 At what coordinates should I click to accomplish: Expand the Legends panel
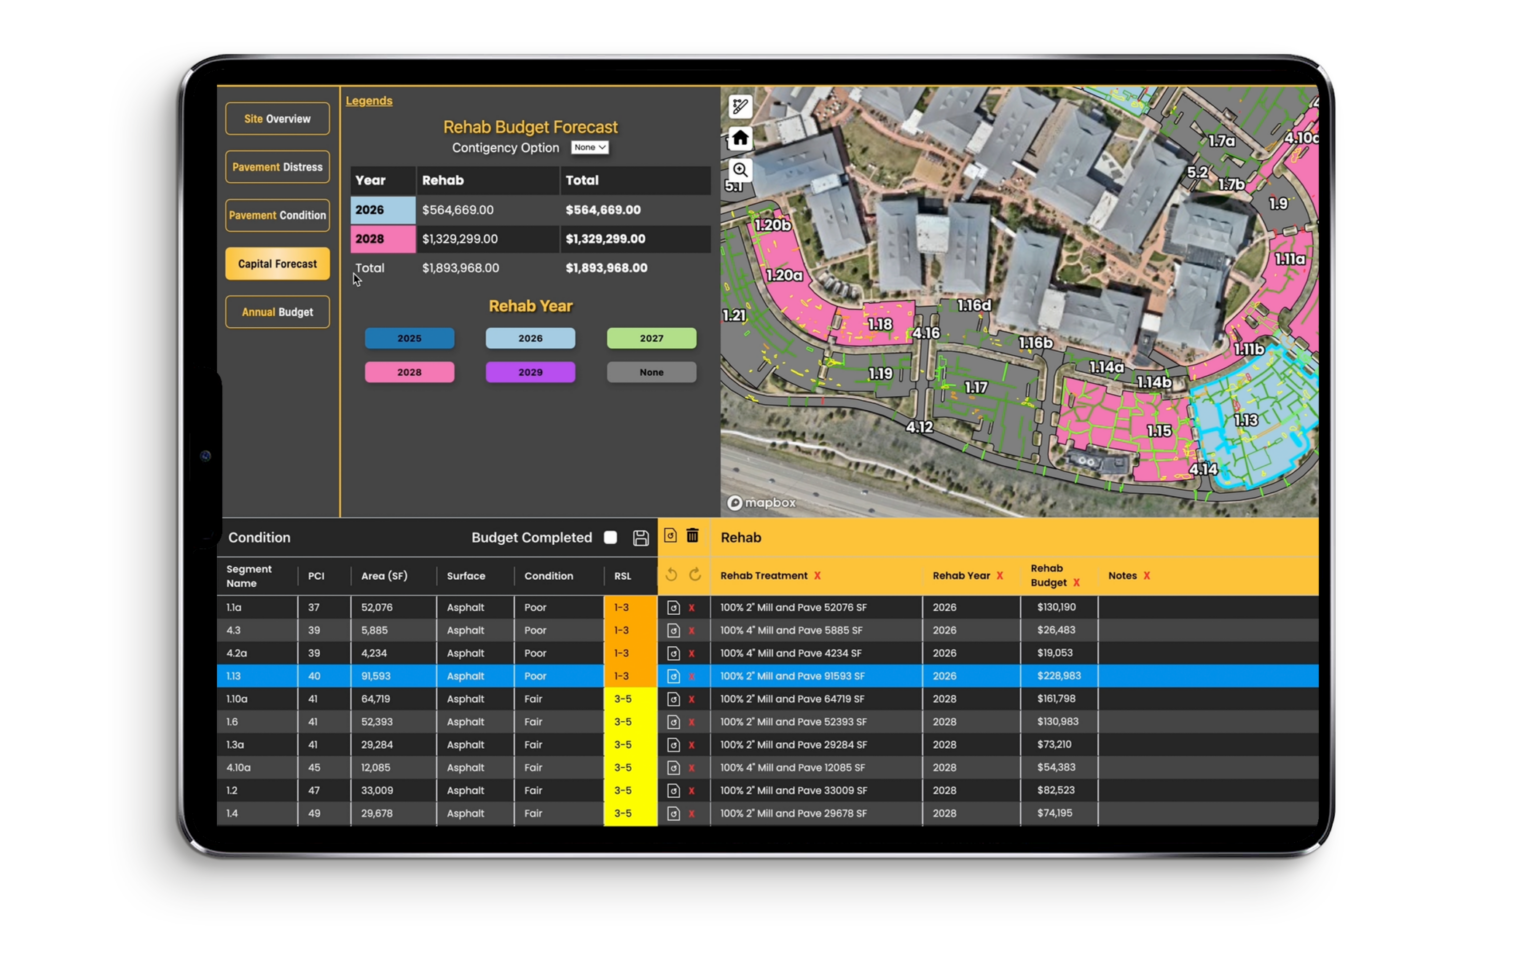coord(369,100)
